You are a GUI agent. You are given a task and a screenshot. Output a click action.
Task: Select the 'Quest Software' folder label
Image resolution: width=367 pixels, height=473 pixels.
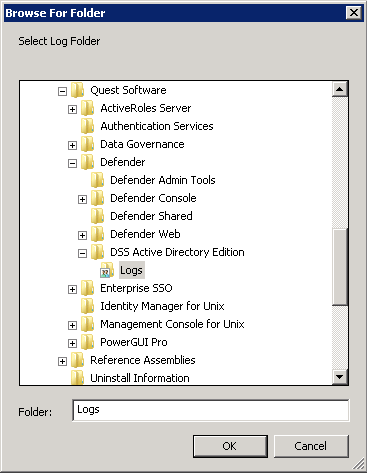pyautogui.click(x=128, y=90)
